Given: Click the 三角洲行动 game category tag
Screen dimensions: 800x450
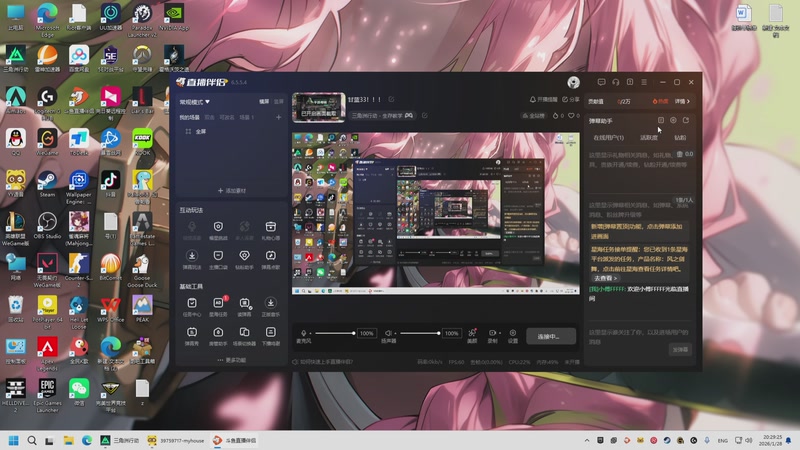Looking at the screenshot, I should point(382,116).
